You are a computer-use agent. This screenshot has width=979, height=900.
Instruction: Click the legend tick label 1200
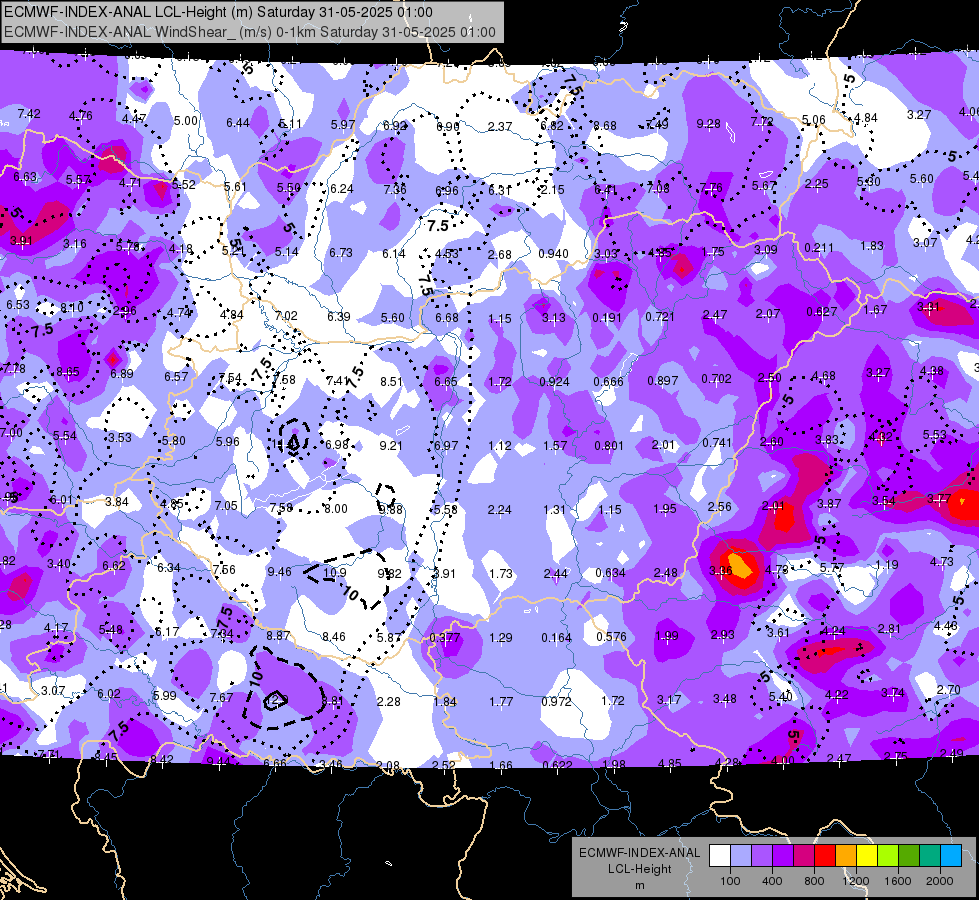(x=856, y=881)
